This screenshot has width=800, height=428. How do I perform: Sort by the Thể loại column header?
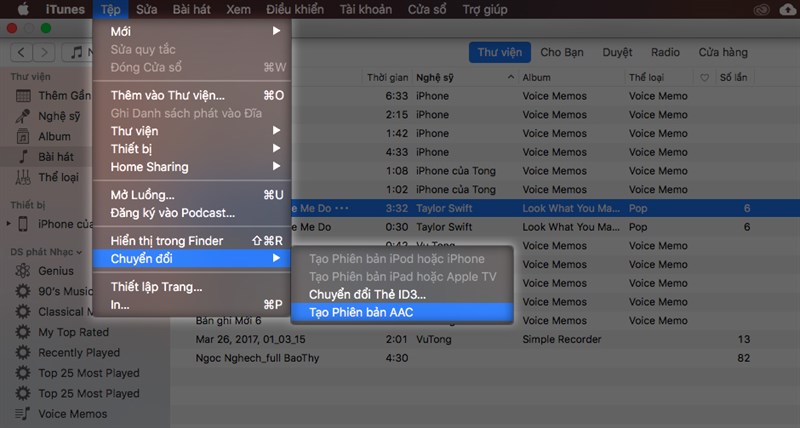[646, 78]
